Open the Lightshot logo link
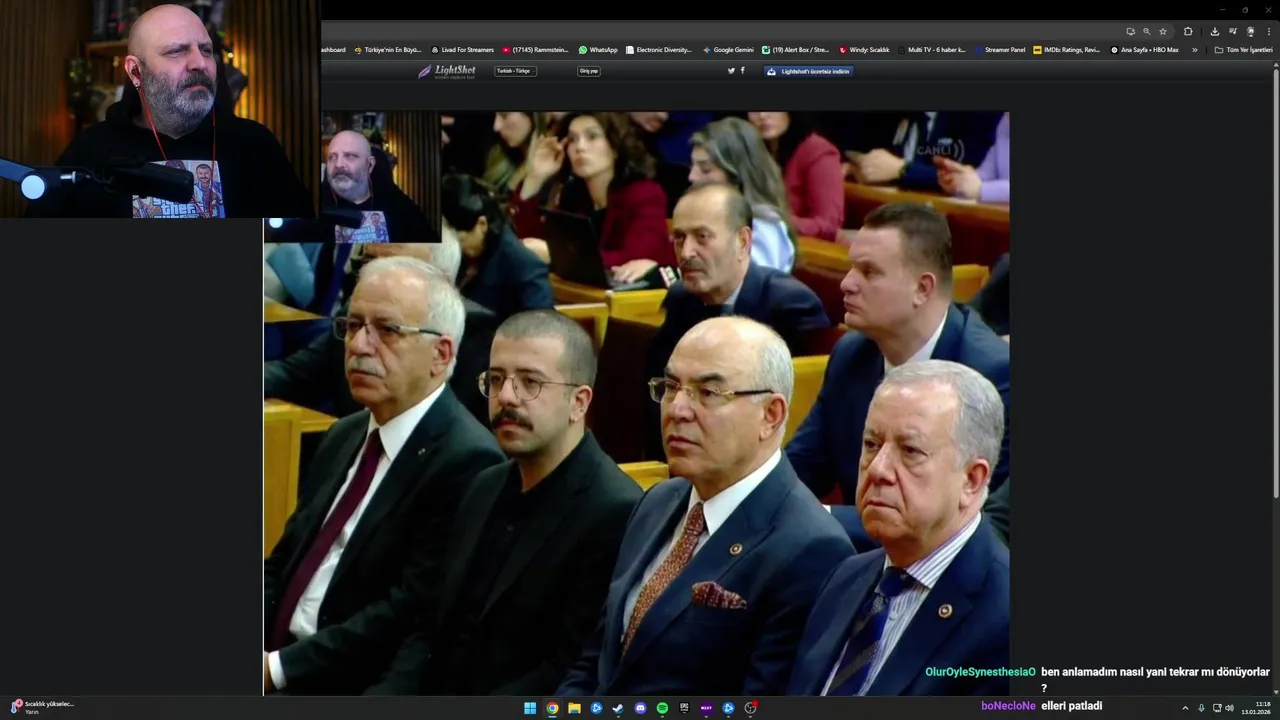This screenshot has height=720, width=1280. [447, 71]
